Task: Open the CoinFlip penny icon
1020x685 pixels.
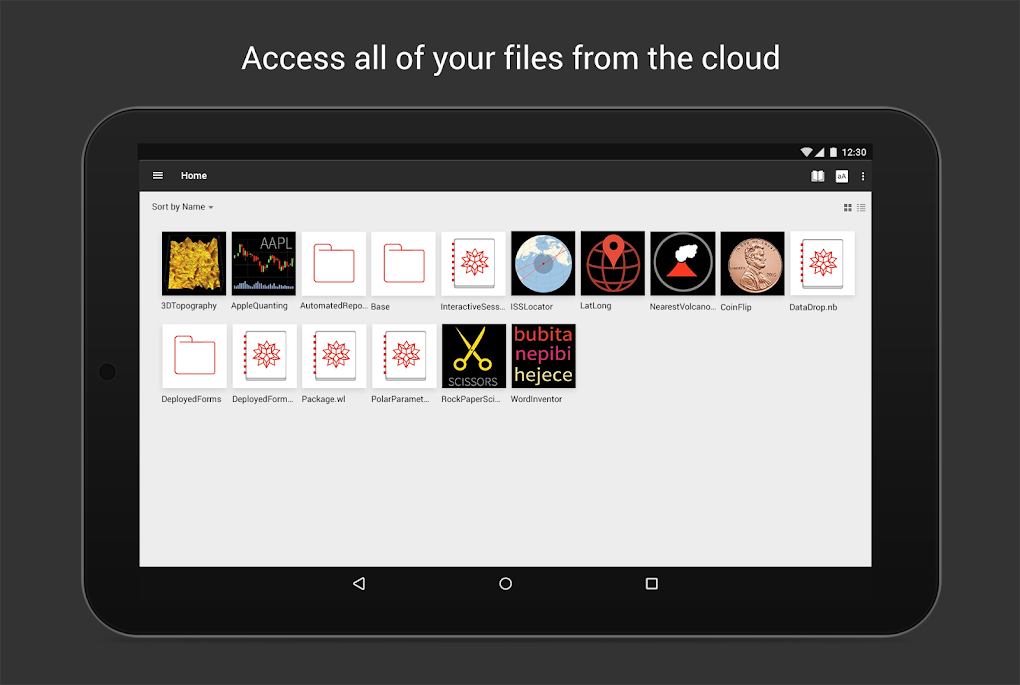Action: click(752, 263)
